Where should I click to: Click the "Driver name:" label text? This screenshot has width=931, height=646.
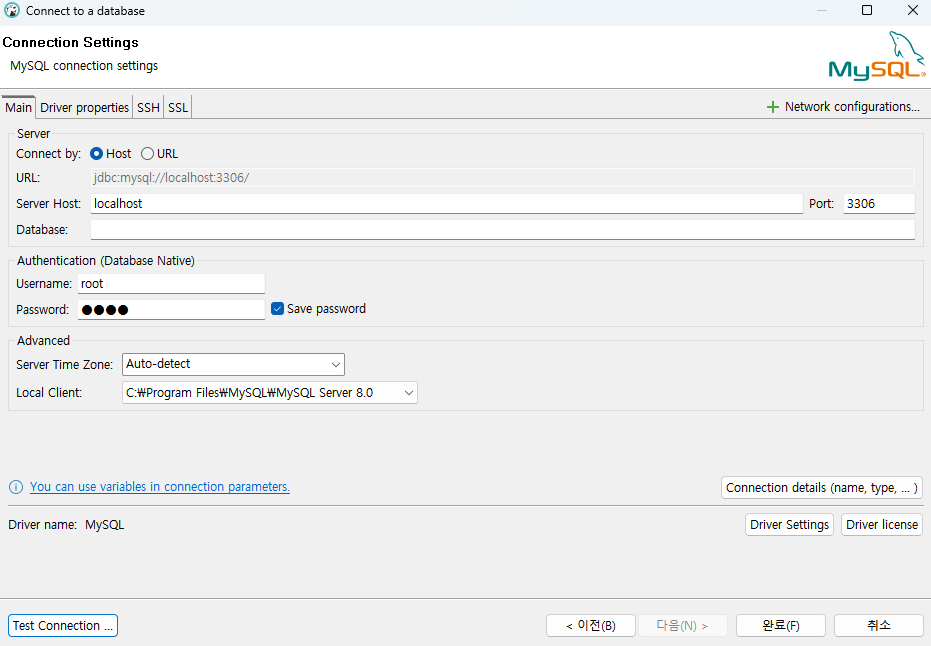[x=42, y=525]
